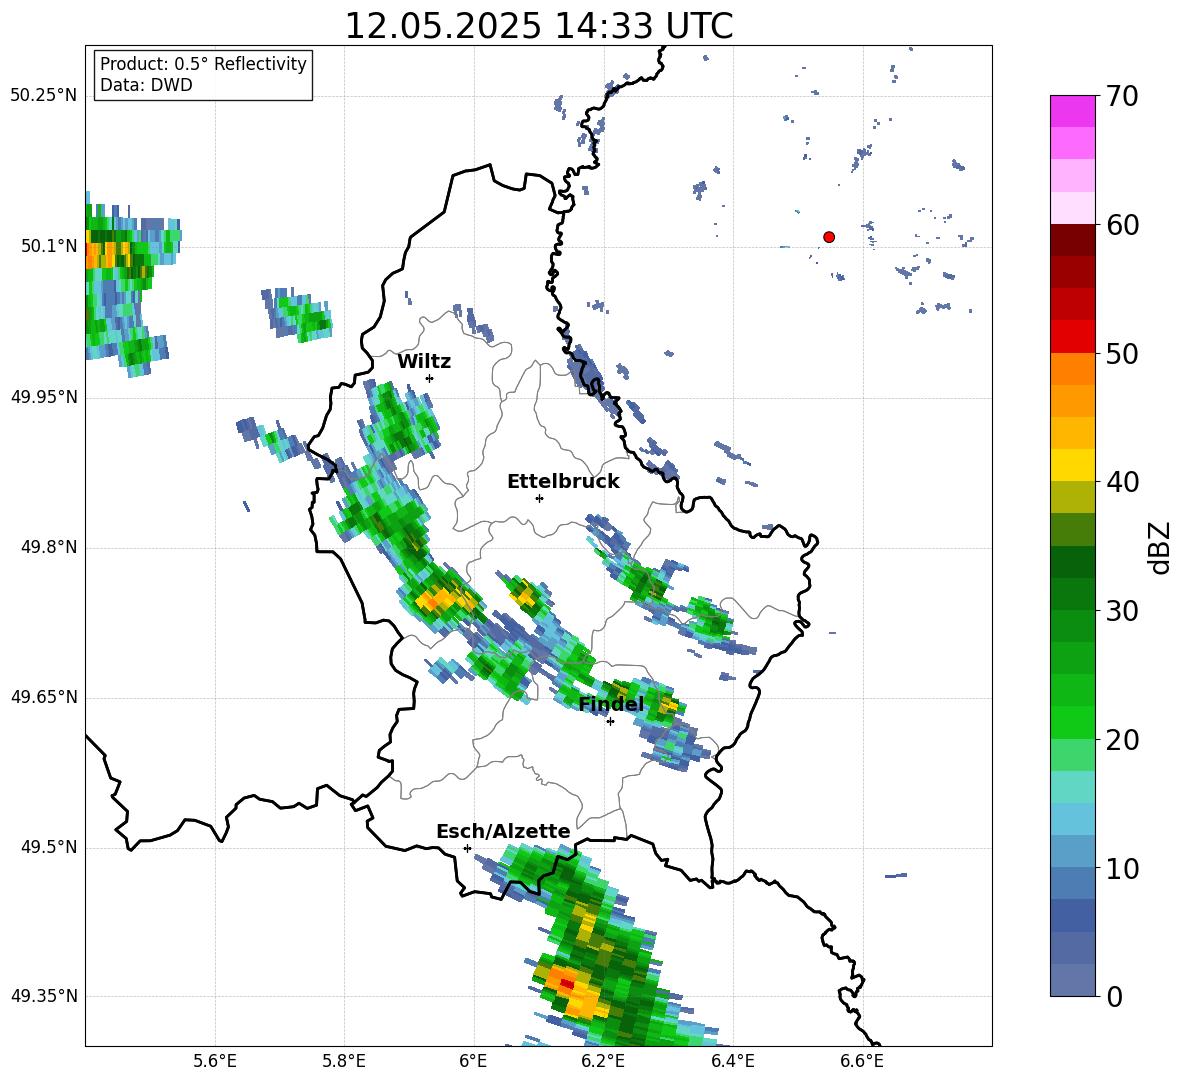The image size is (1184, 1081).
Task: Click the cross marker below Wiltz
Action: 430,378
